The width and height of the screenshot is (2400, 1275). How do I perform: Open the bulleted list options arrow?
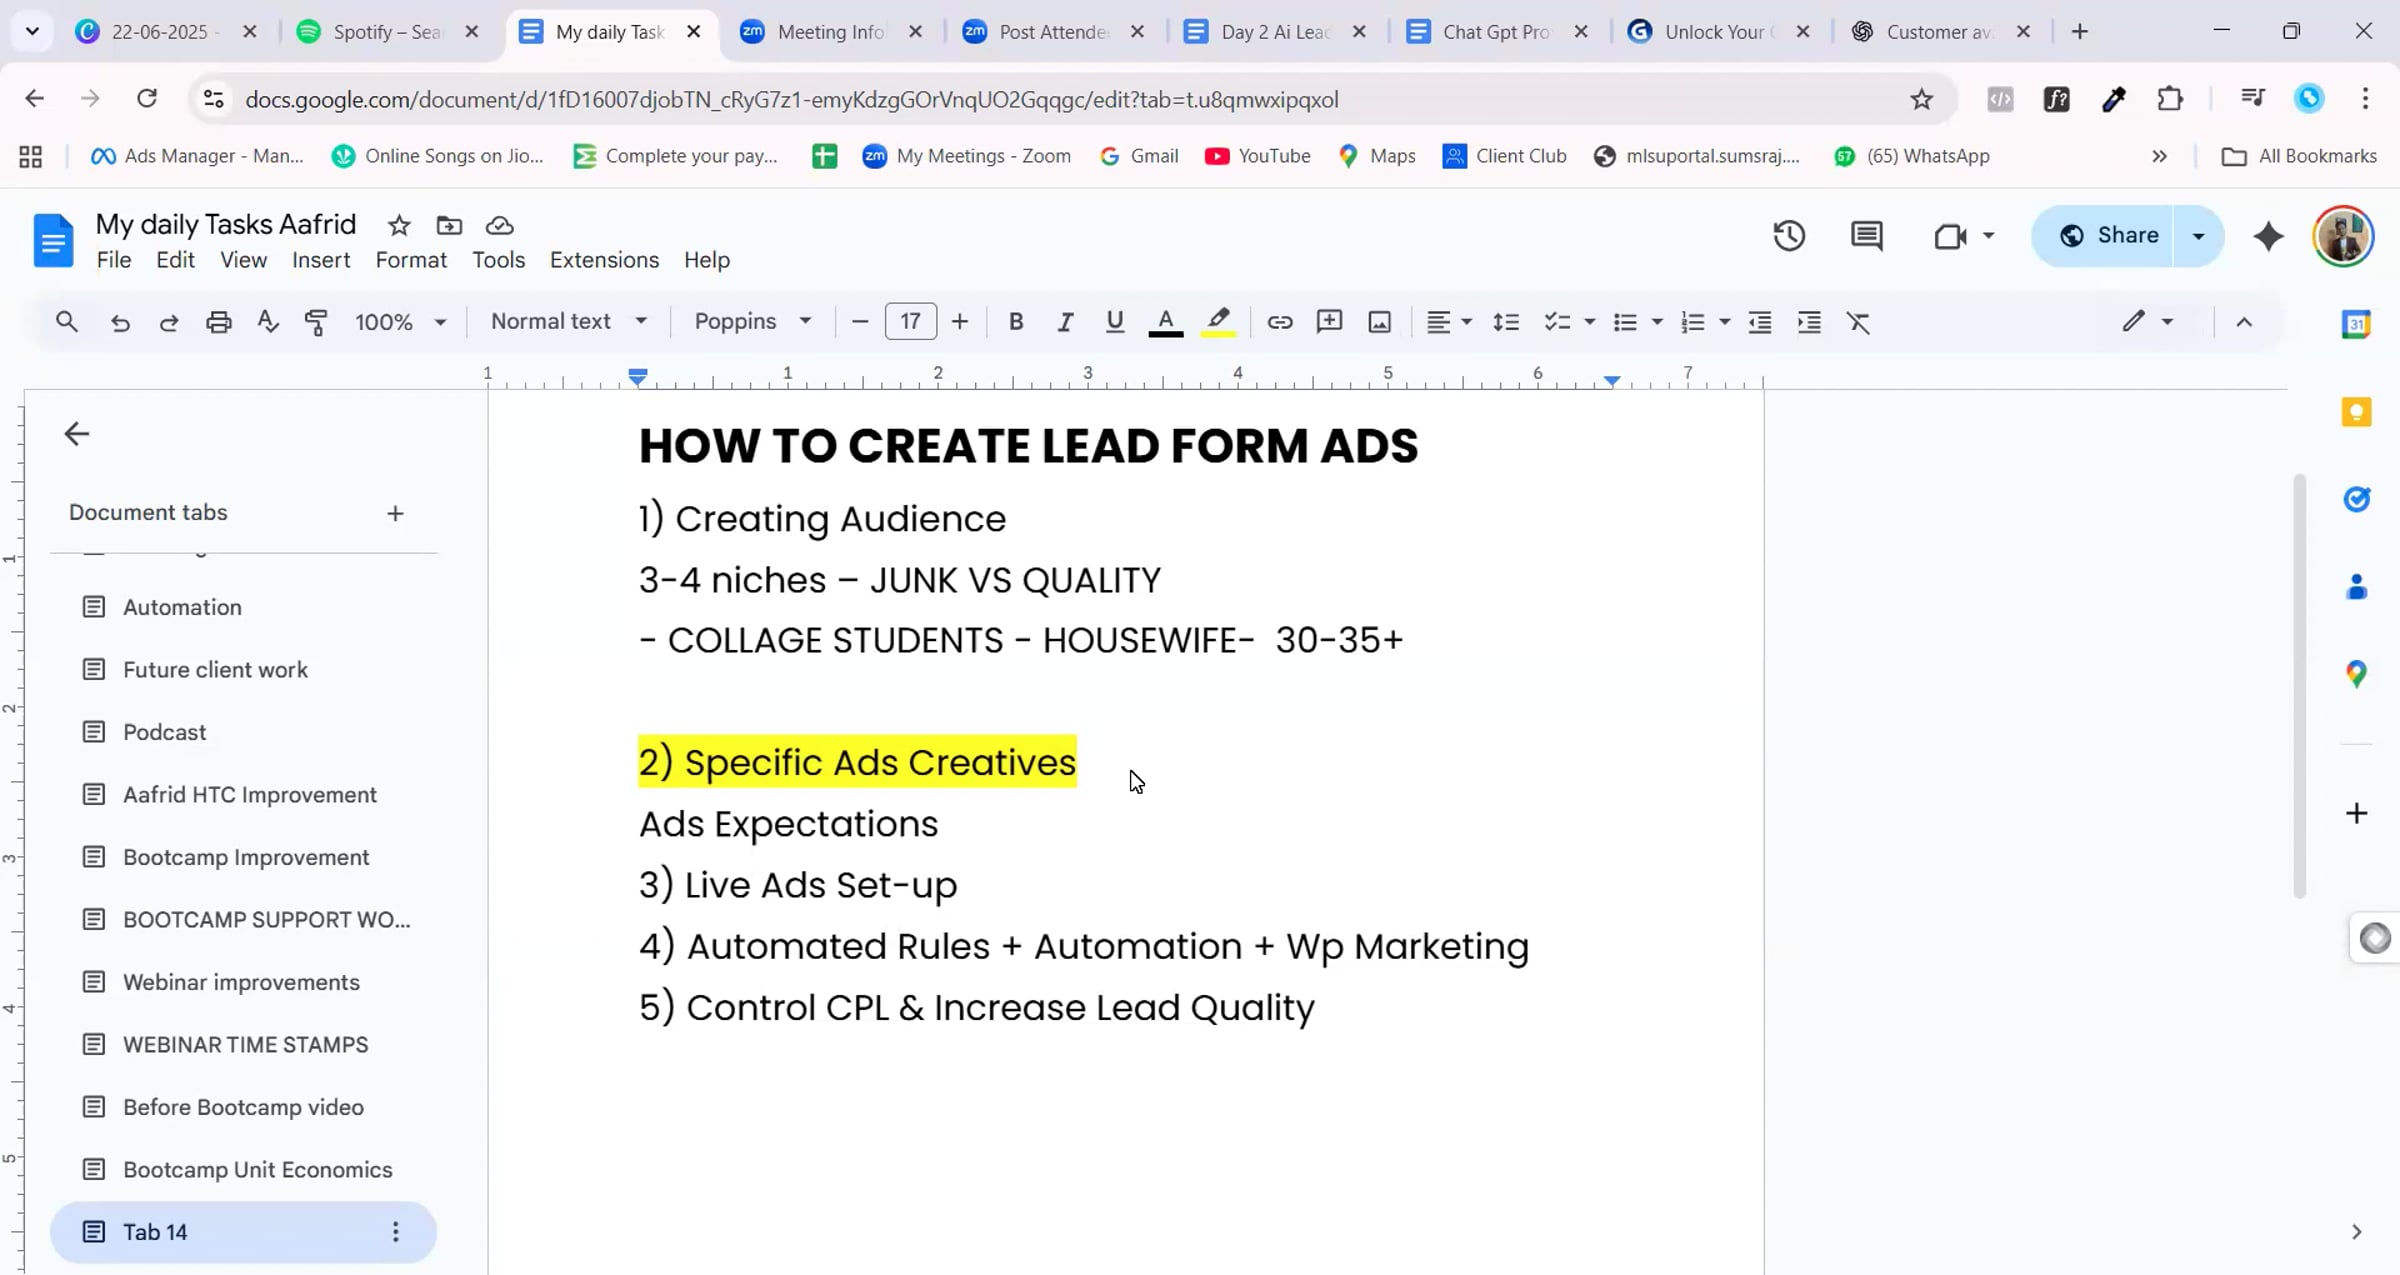pyautogui.click(x=1657, y=322)
